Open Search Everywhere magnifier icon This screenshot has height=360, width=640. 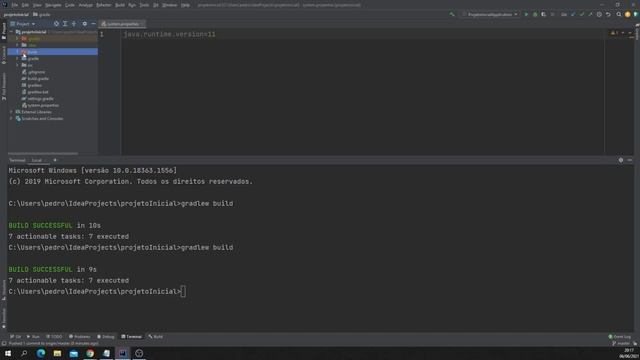point(619,14)
